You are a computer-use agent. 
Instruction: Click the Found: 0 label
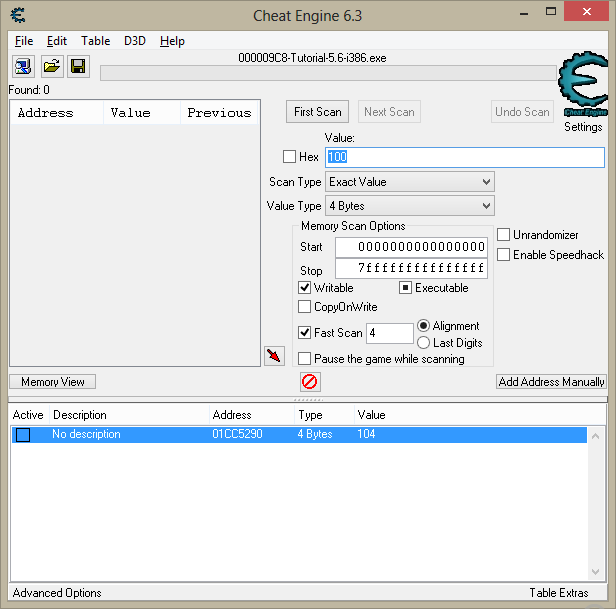[x=29, y=90]
